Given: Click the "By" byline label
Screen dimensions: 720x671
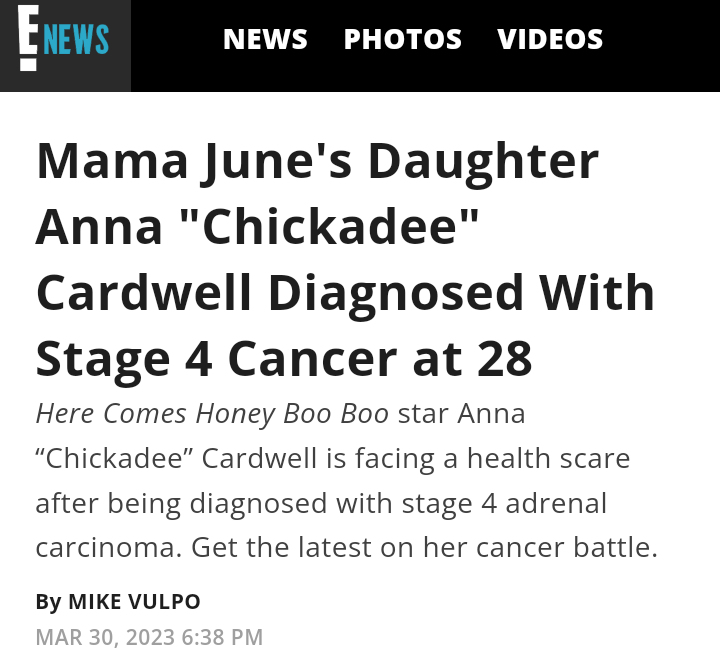Looking at the screenshot, I should (x=48, y=602).
